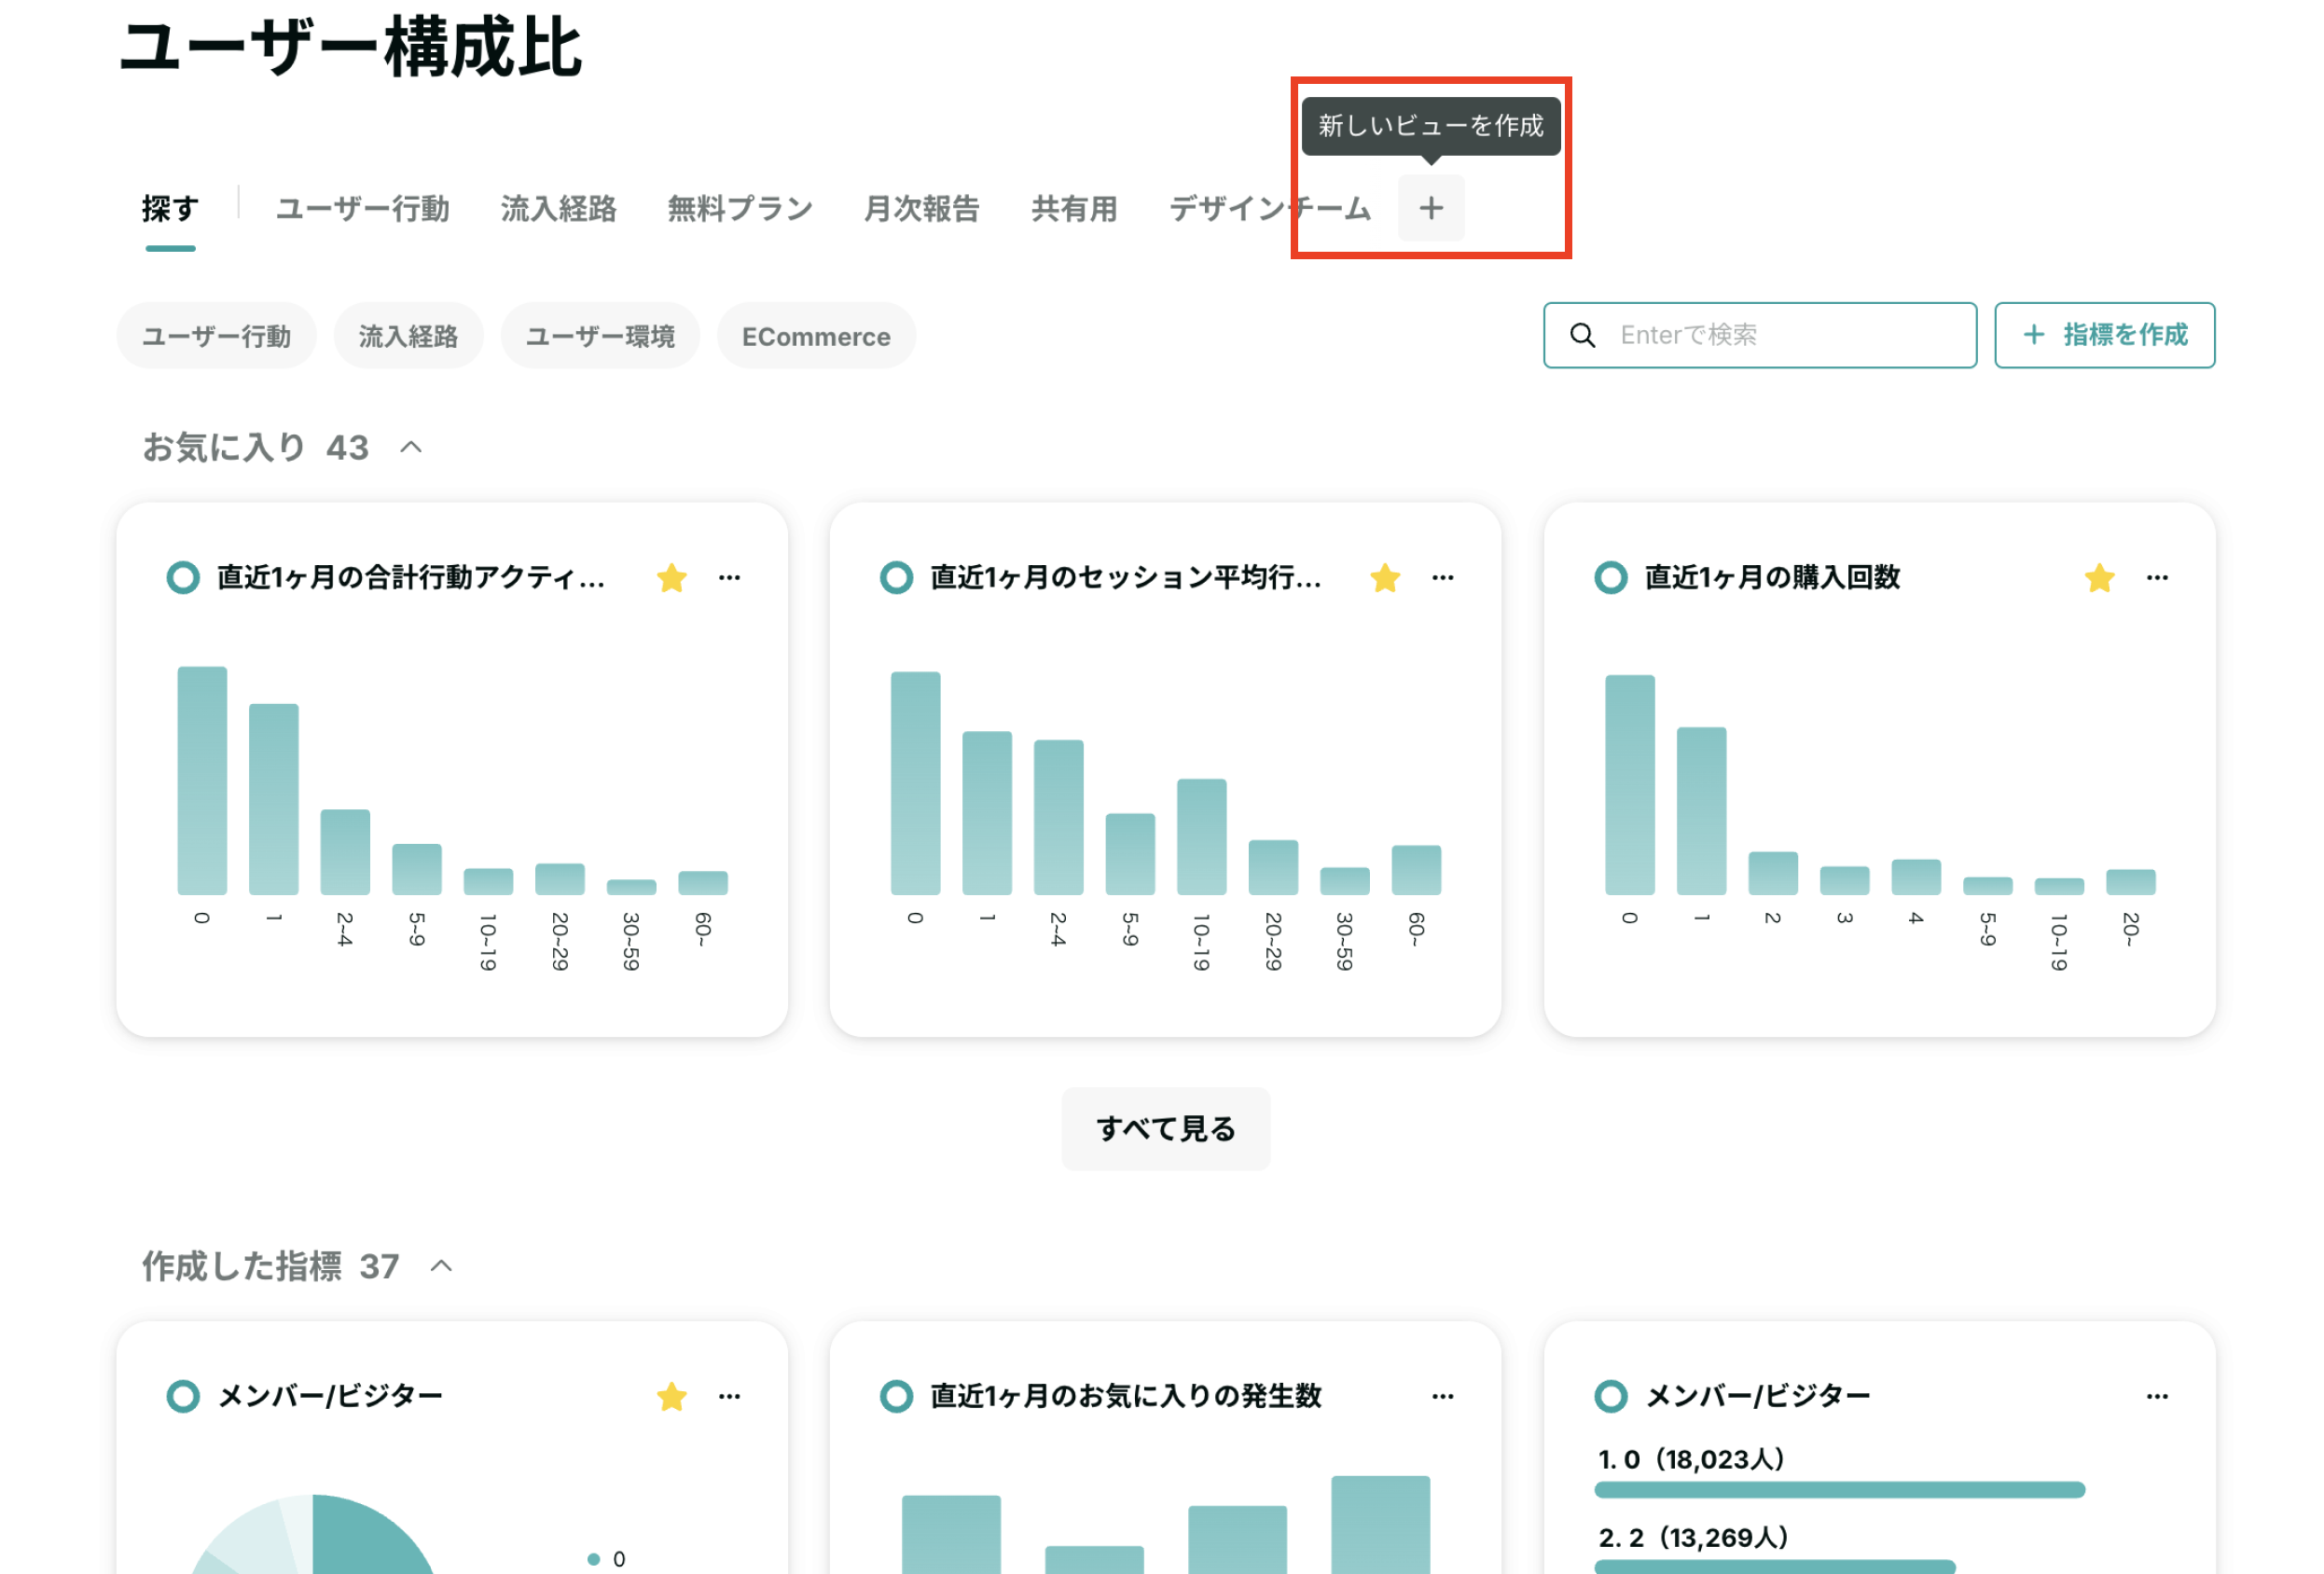Click circle icon of 直近1ヶ月の購入回数 card
The image size is (2324, 1574).
point(1610,578)
